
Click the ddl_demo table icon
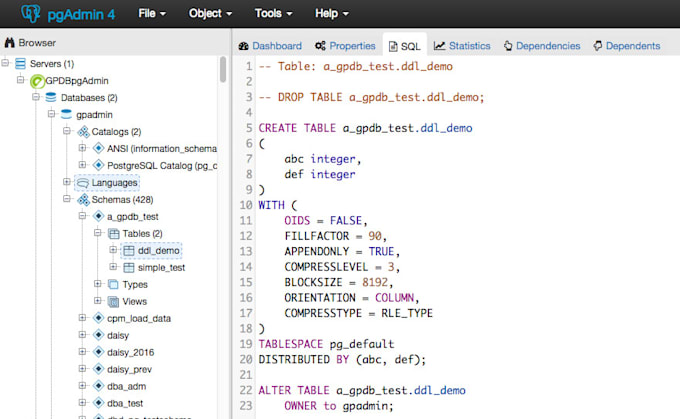(x=129, y=251)
